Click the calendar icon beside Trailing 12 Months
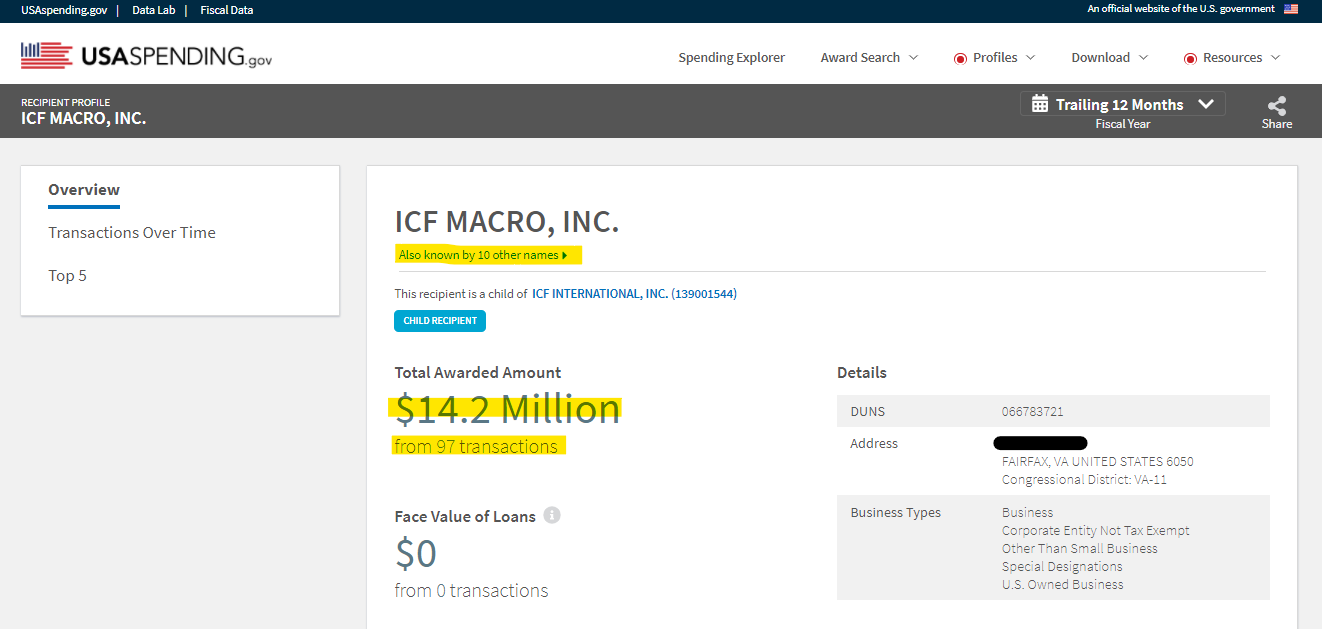The width and height of the screenshot is (1322, 629). coord(1040,104)
